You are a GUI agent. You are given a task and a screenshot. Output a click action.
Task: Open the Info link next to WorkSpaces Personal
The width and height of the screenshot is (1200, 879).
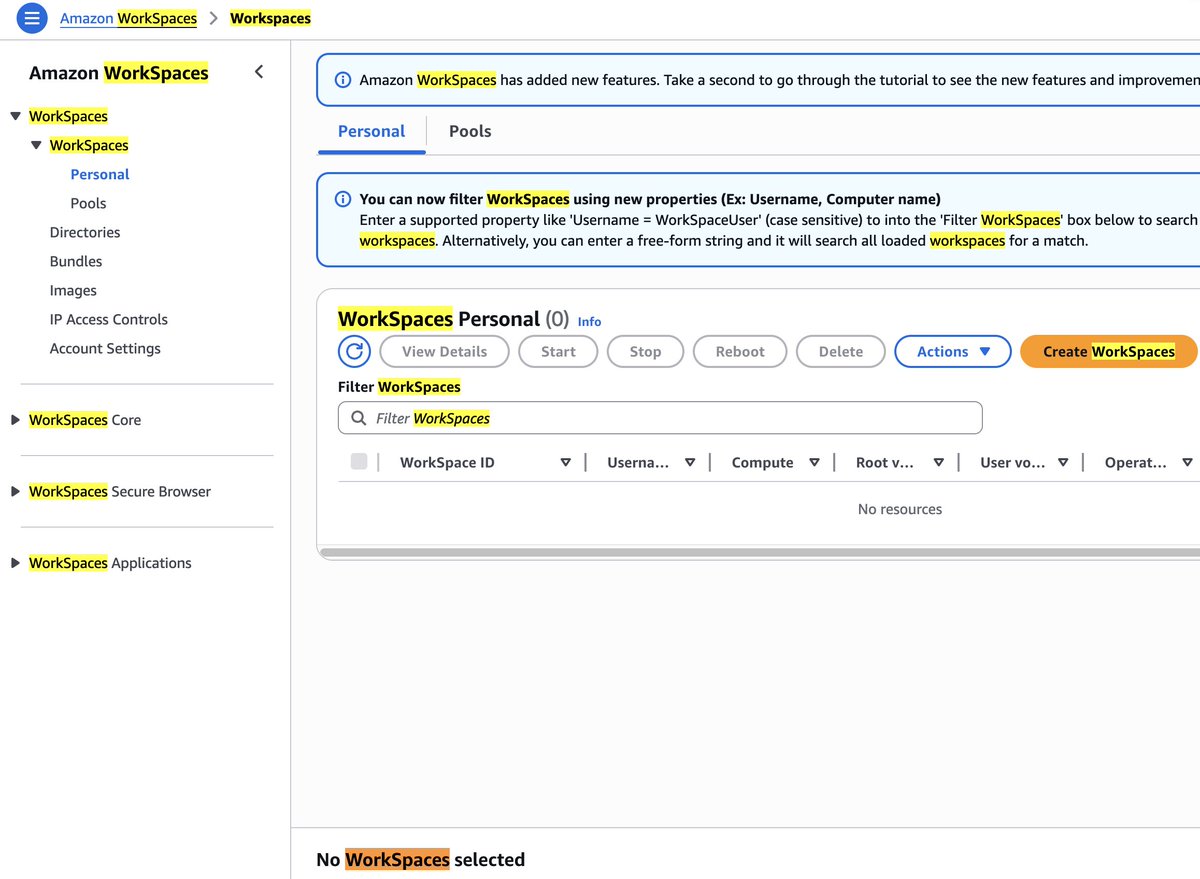point(589,322)
